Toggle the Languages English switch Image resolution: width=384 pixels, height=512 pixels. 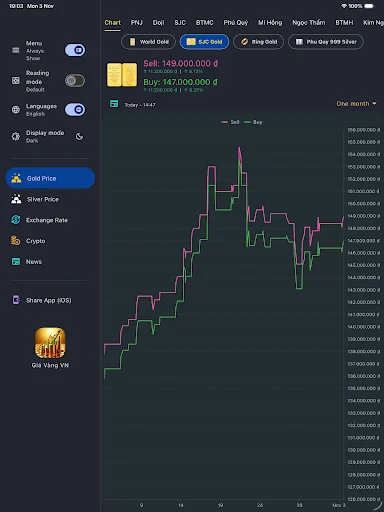point(75,110)
